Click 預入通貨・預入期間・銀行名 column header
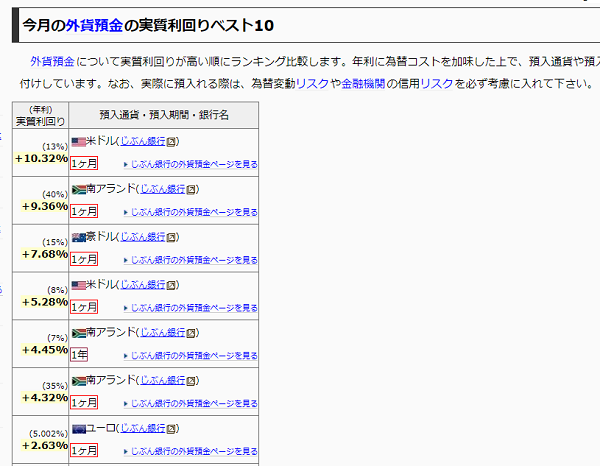The height and width of the screenshot is (466, 600). click(x=164, y=115)
